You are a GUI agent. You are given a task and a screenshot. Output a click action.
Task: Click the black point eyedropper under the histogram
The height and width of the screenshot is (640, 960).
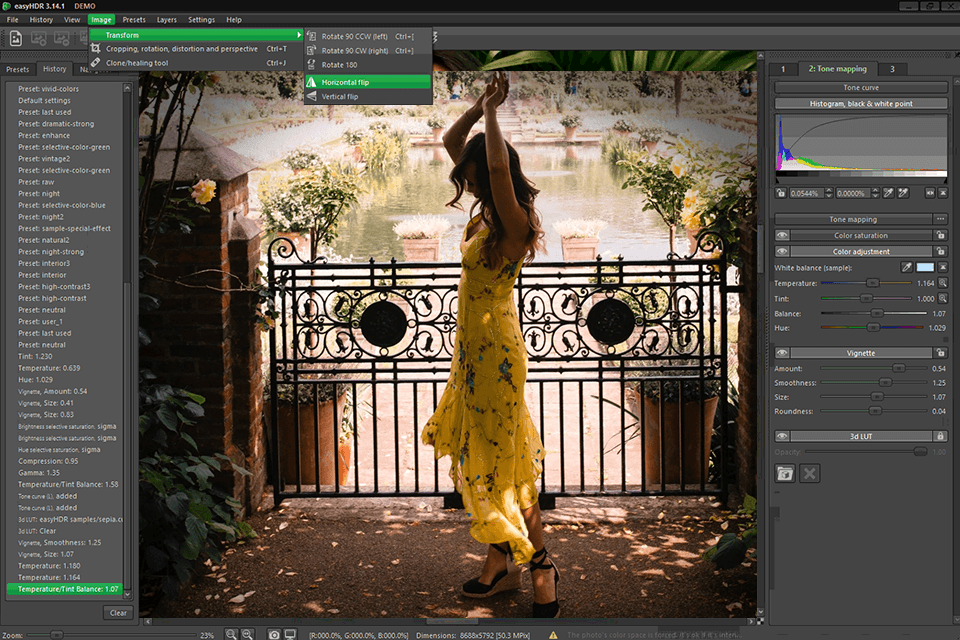[x=886, y=192]
